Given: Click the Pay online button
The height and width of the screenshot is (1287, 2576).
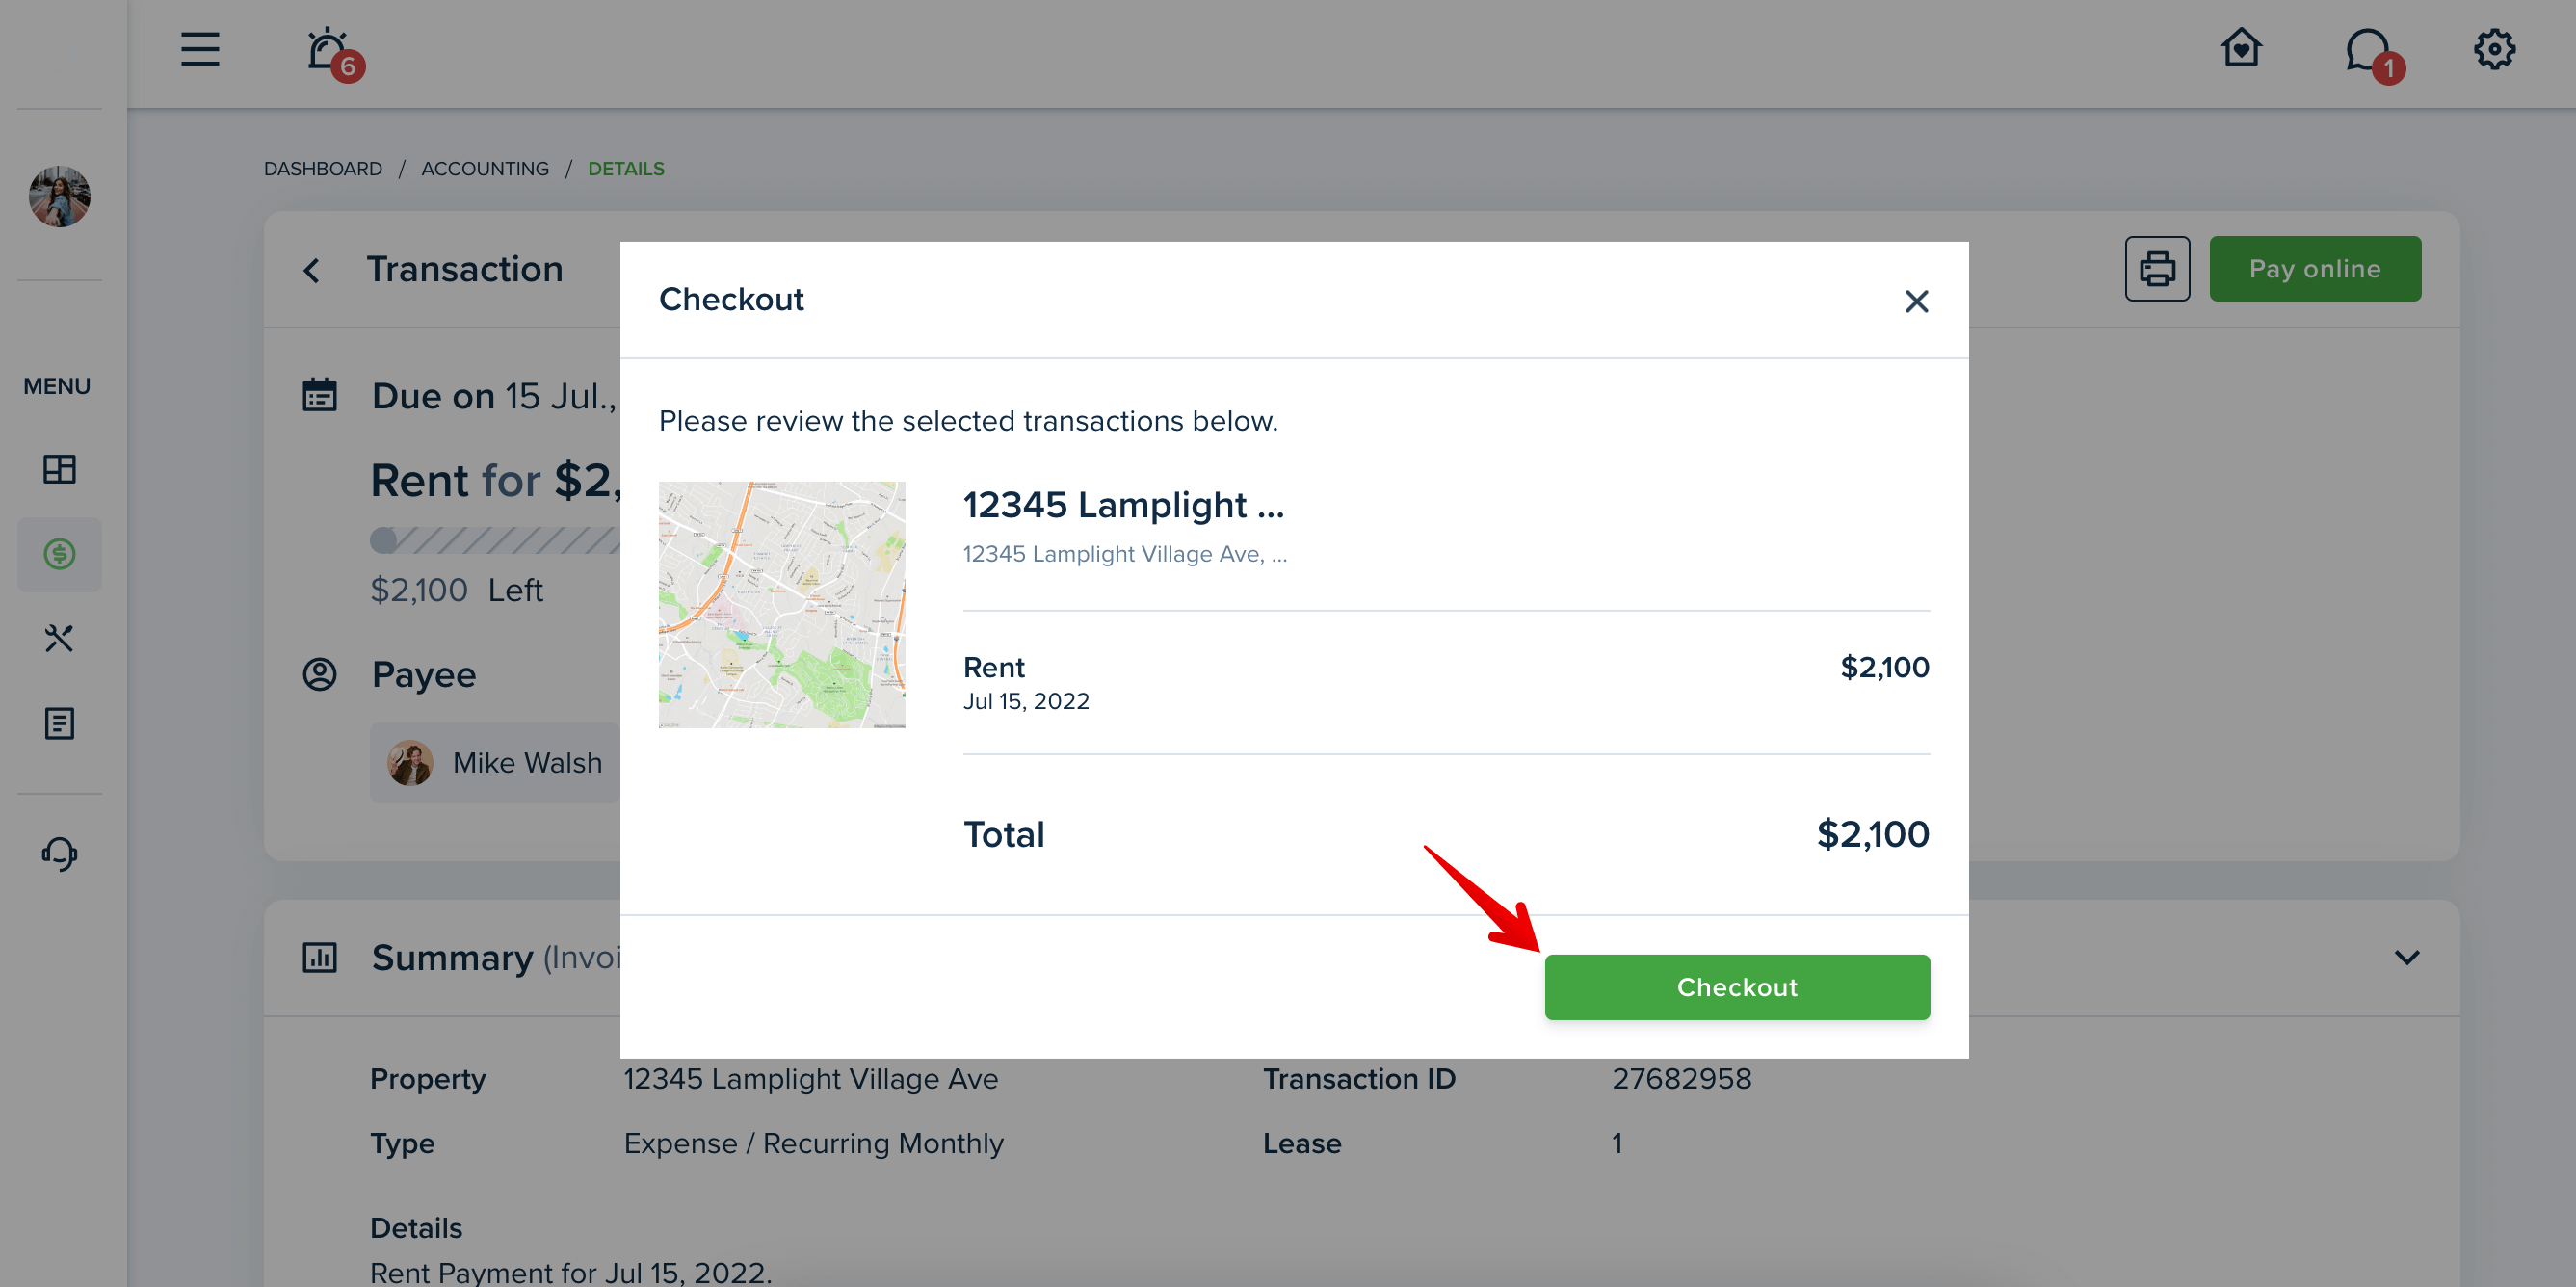Looking at the screenshot, I should 2315,269.
